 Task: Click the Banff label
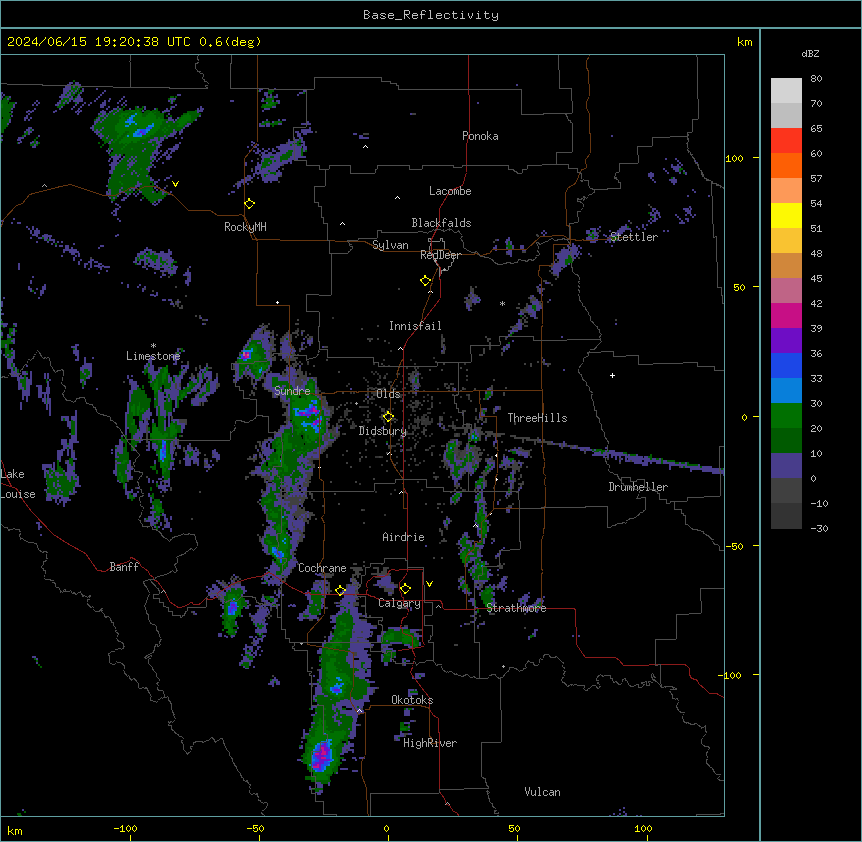click(x=124, y=567)
